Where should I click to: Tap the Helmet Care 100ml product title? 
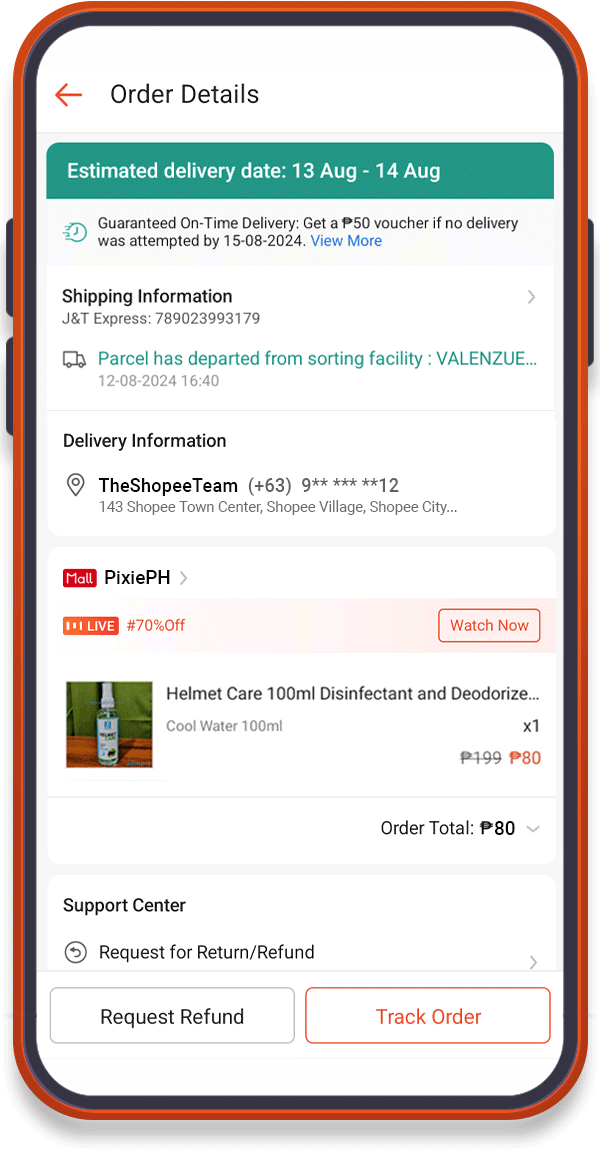352,694
